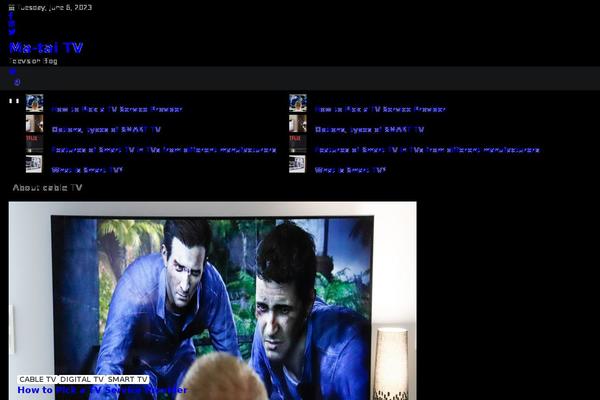Select the DIGITAL TV category tag
The image size is (600, 400).
click(82, 379)
